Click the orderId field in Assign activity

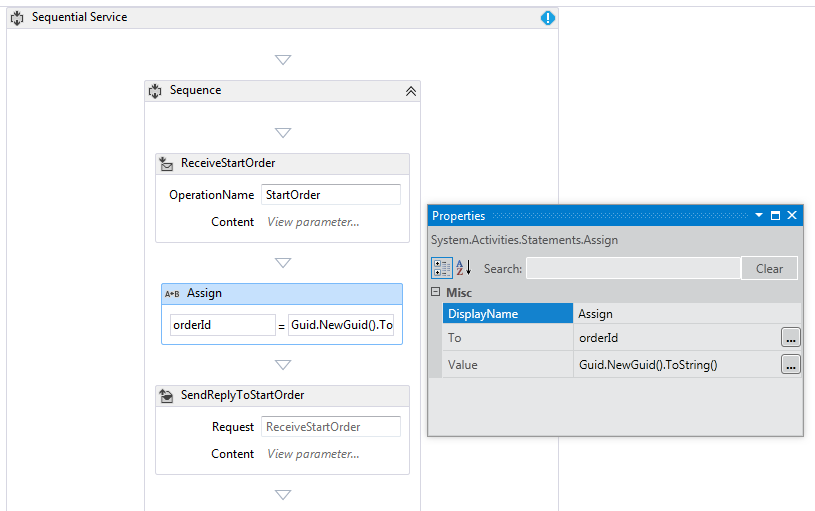(x=222, y=325)
